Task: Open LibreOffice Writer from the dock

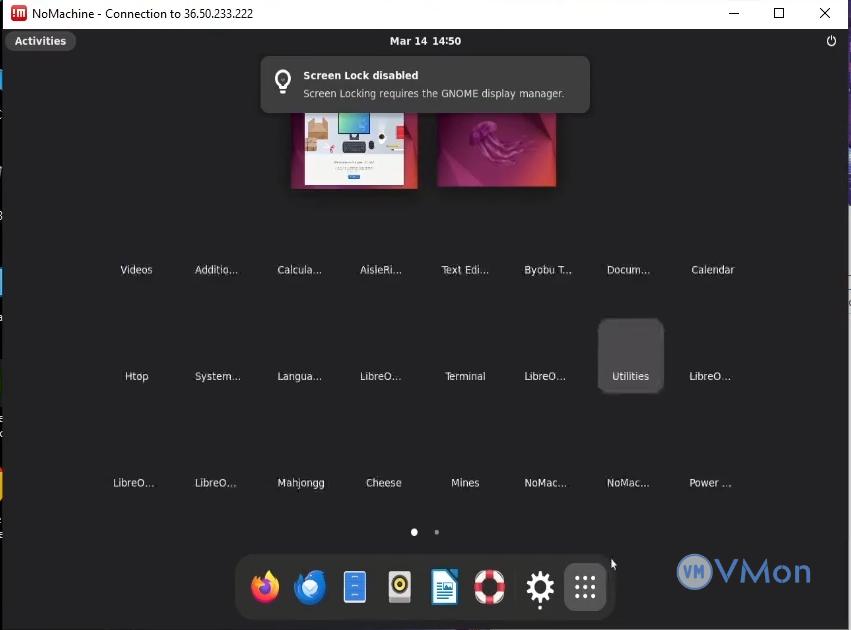Action: [444, 587]
